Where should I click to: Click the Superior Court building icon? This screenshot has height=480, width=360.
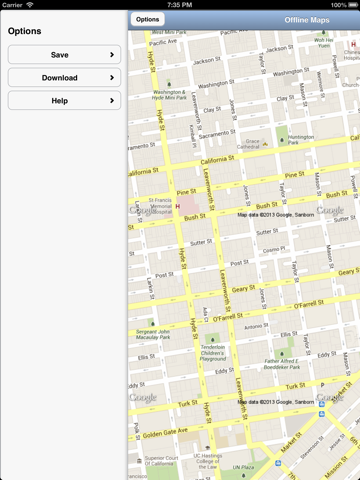(139, 461)
